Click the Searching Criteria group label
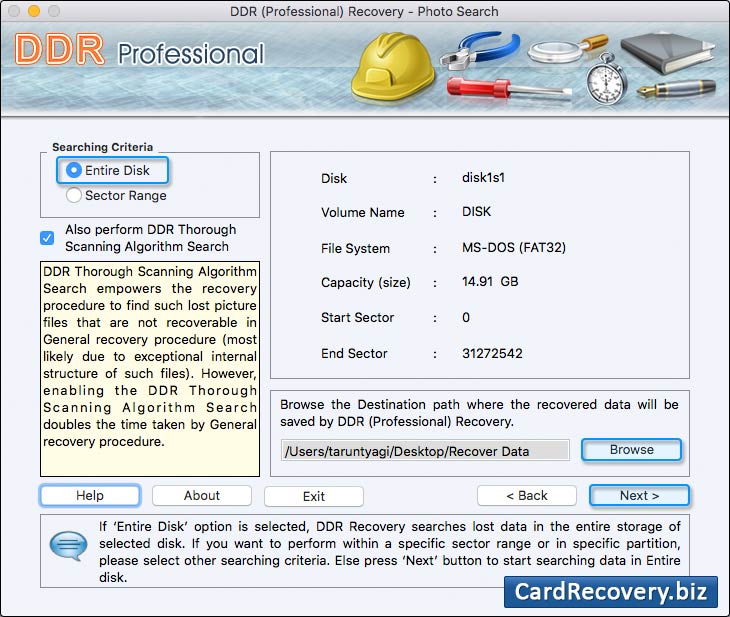Viewport: 730px width, 617px height. click(x=102, y=147)
